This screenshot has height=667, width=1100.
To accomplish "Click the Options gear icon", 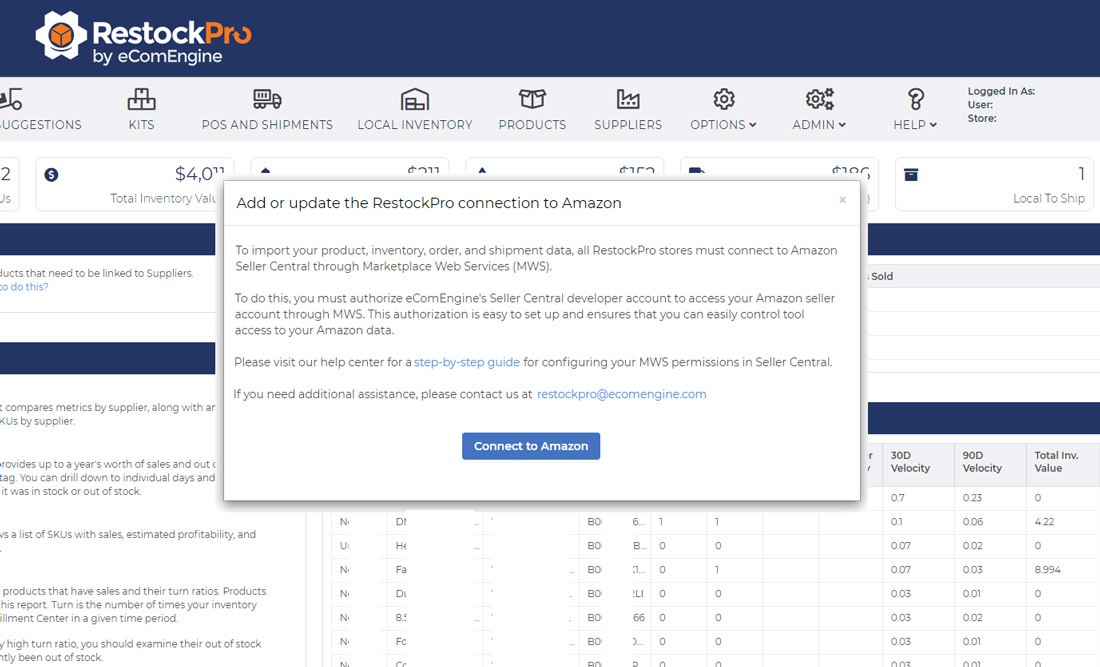I will pos(723,99).
